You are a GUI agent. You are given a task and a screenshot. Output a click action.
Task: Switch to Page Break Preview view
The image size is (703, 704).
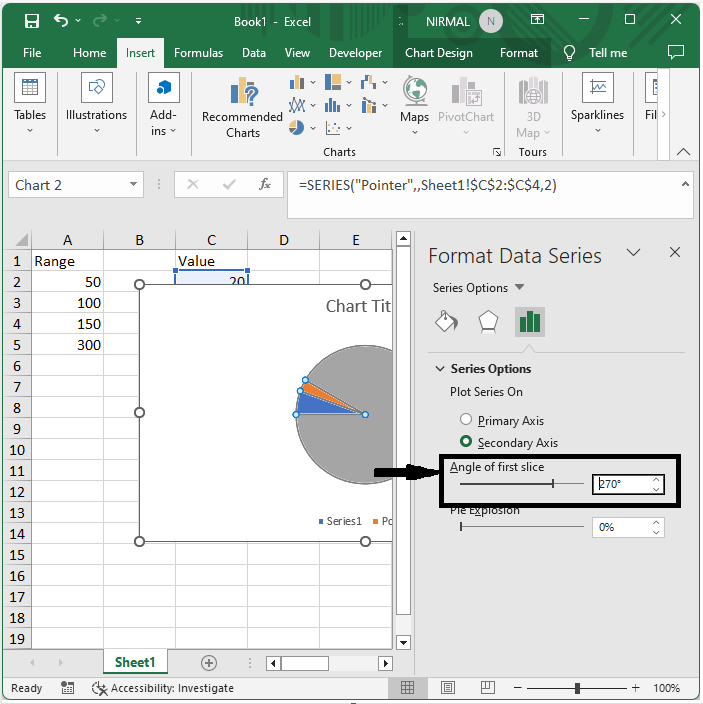488,687
